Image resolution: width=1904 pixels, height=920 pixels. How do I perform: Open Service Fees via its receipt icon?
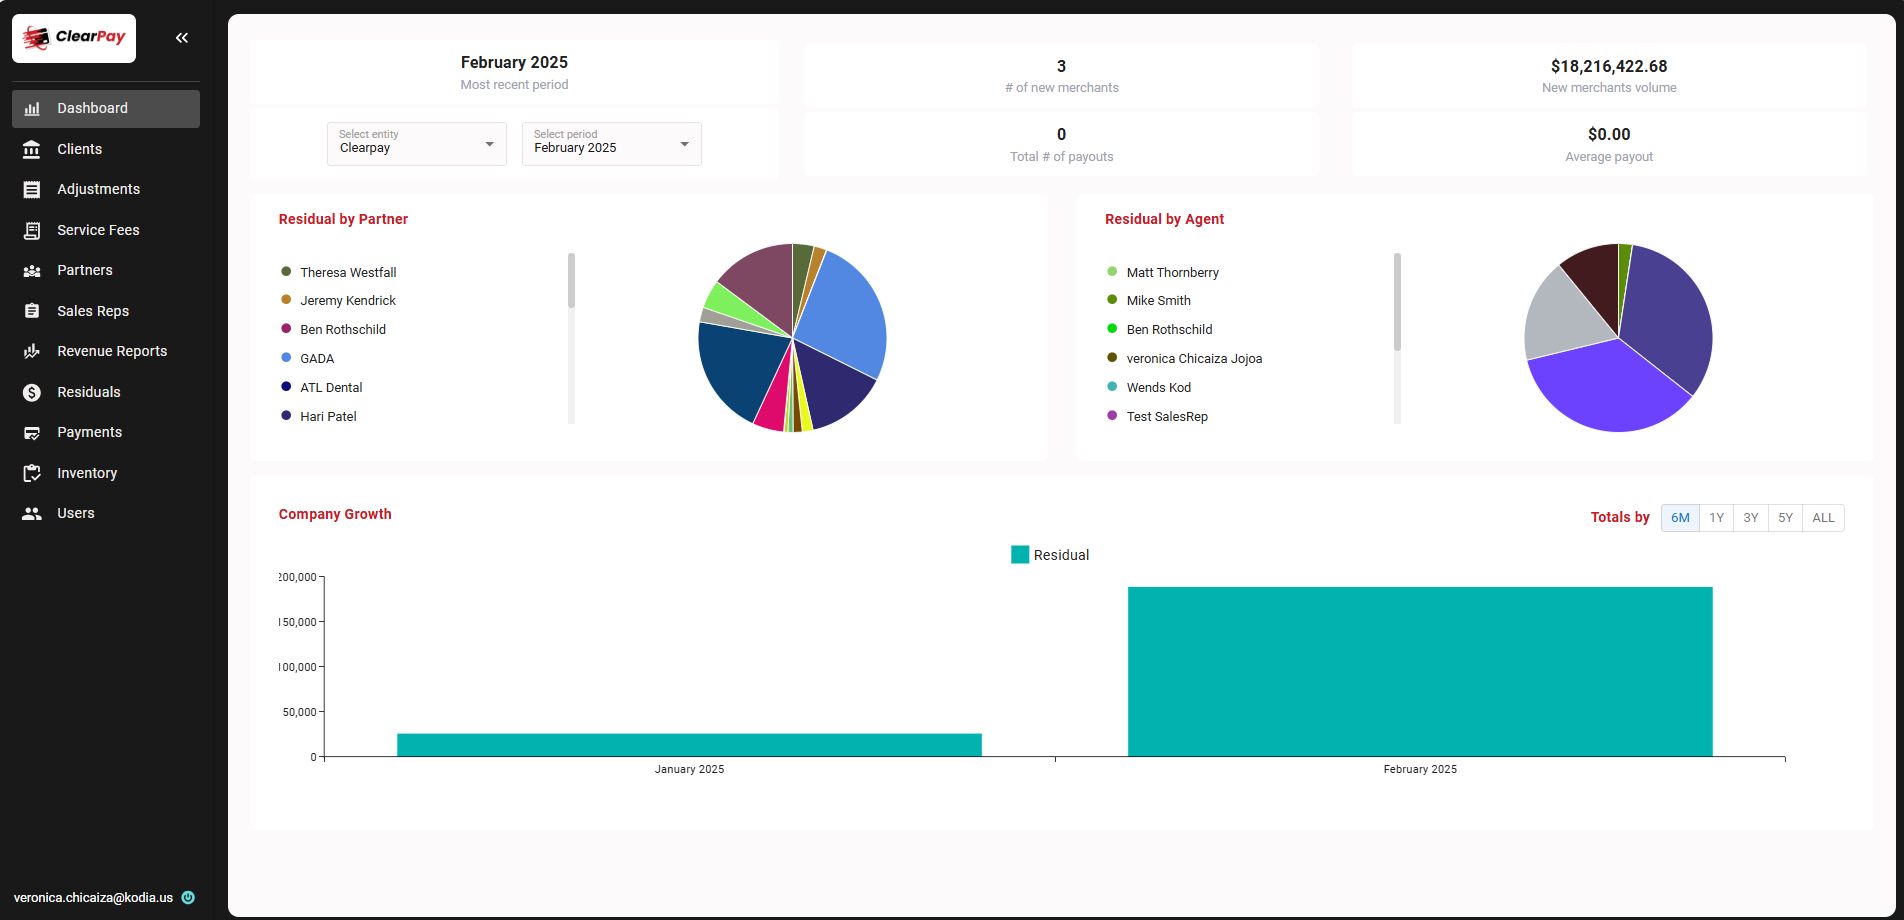pyautogui.click(x=32, y=230)
